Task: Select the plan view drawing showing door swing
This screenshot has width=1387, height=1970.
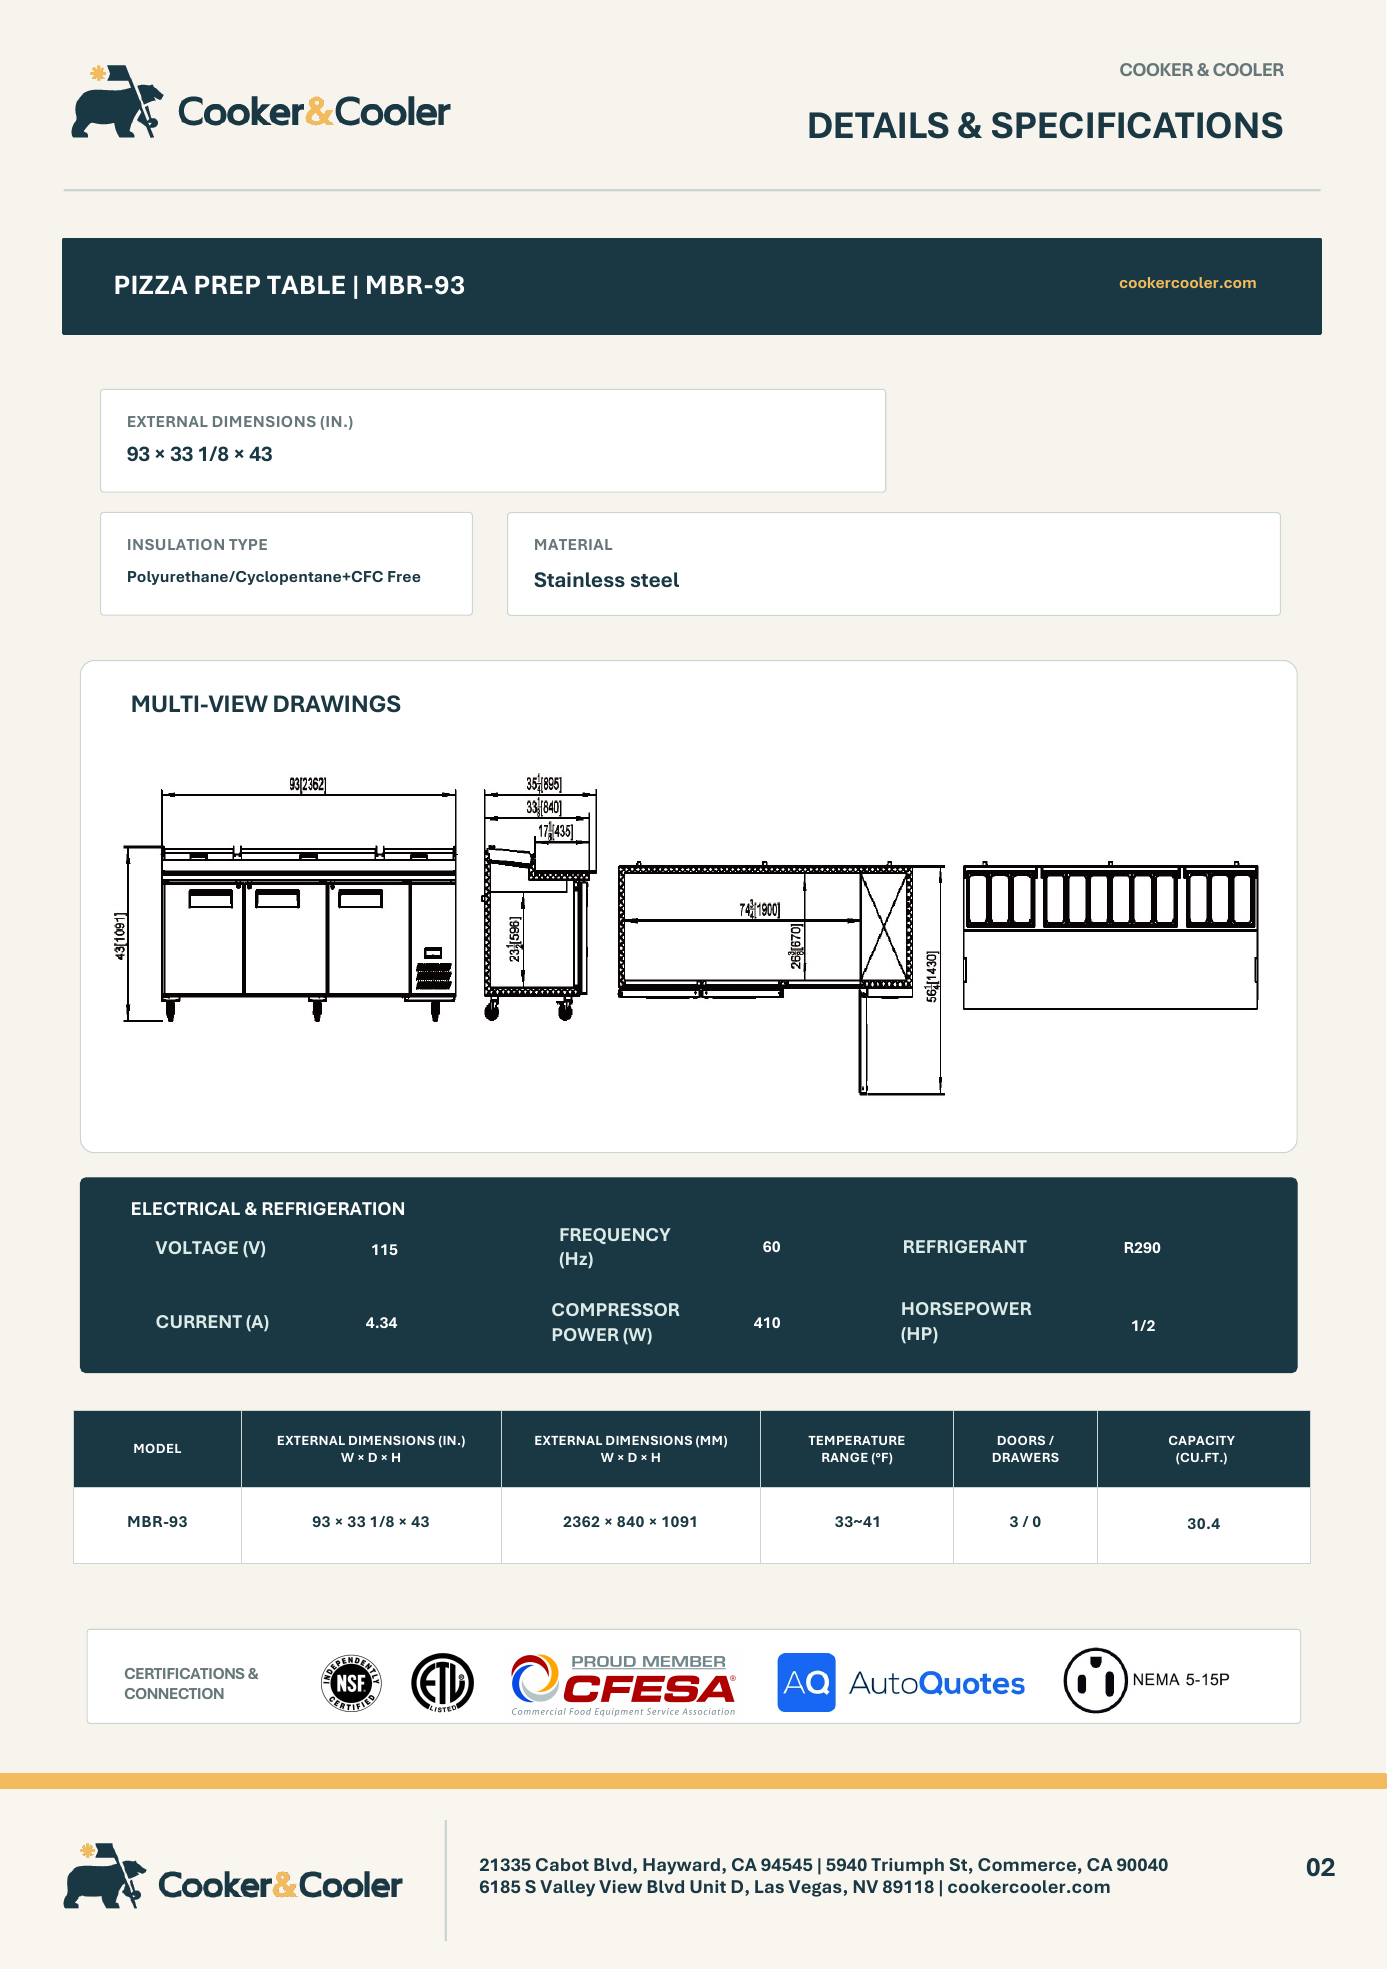Action: click(x=782, y=978)
